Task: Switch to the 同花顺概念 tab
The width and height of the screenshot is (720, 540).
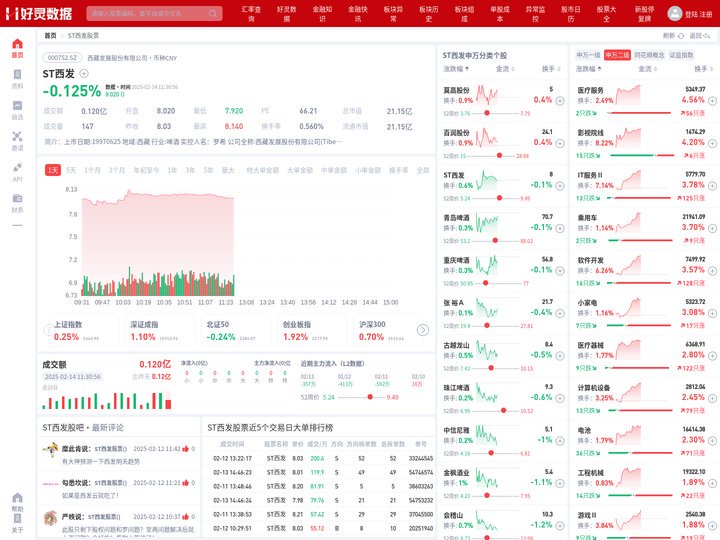Action: click(x=649, y=55)
